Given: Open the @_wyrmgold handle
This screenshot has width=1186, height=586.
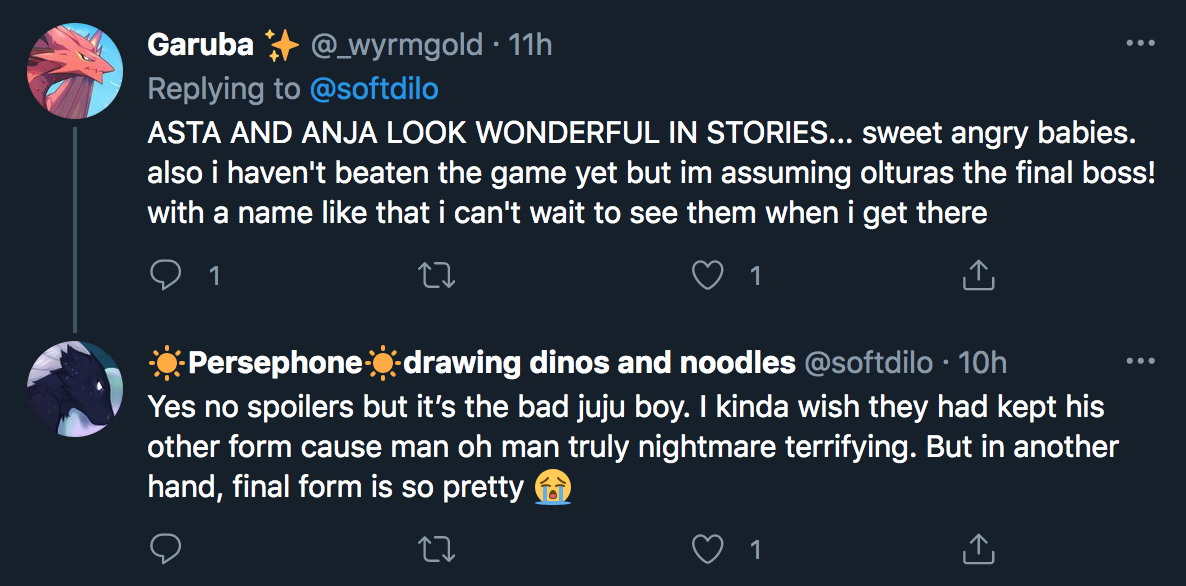Looking at the screenshot, I should (397, 45).
